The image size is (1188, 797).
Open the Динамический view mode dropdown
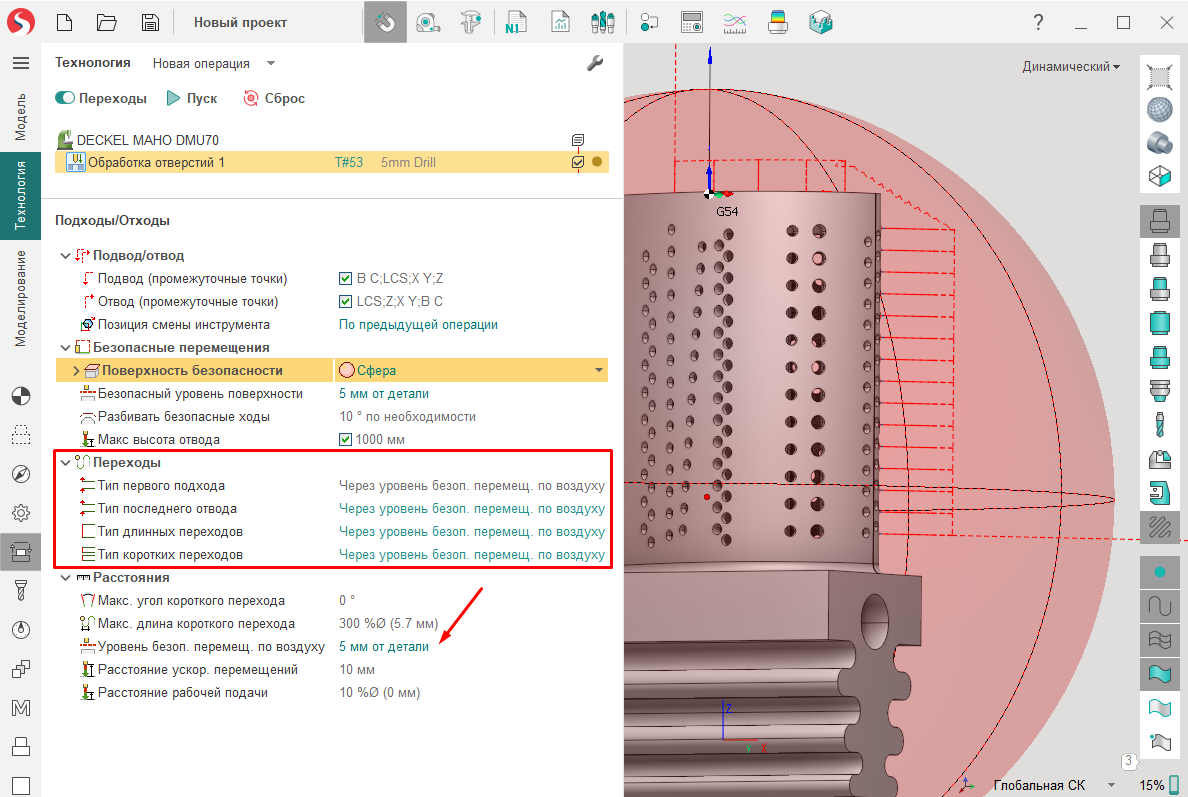pos(1070,67)
